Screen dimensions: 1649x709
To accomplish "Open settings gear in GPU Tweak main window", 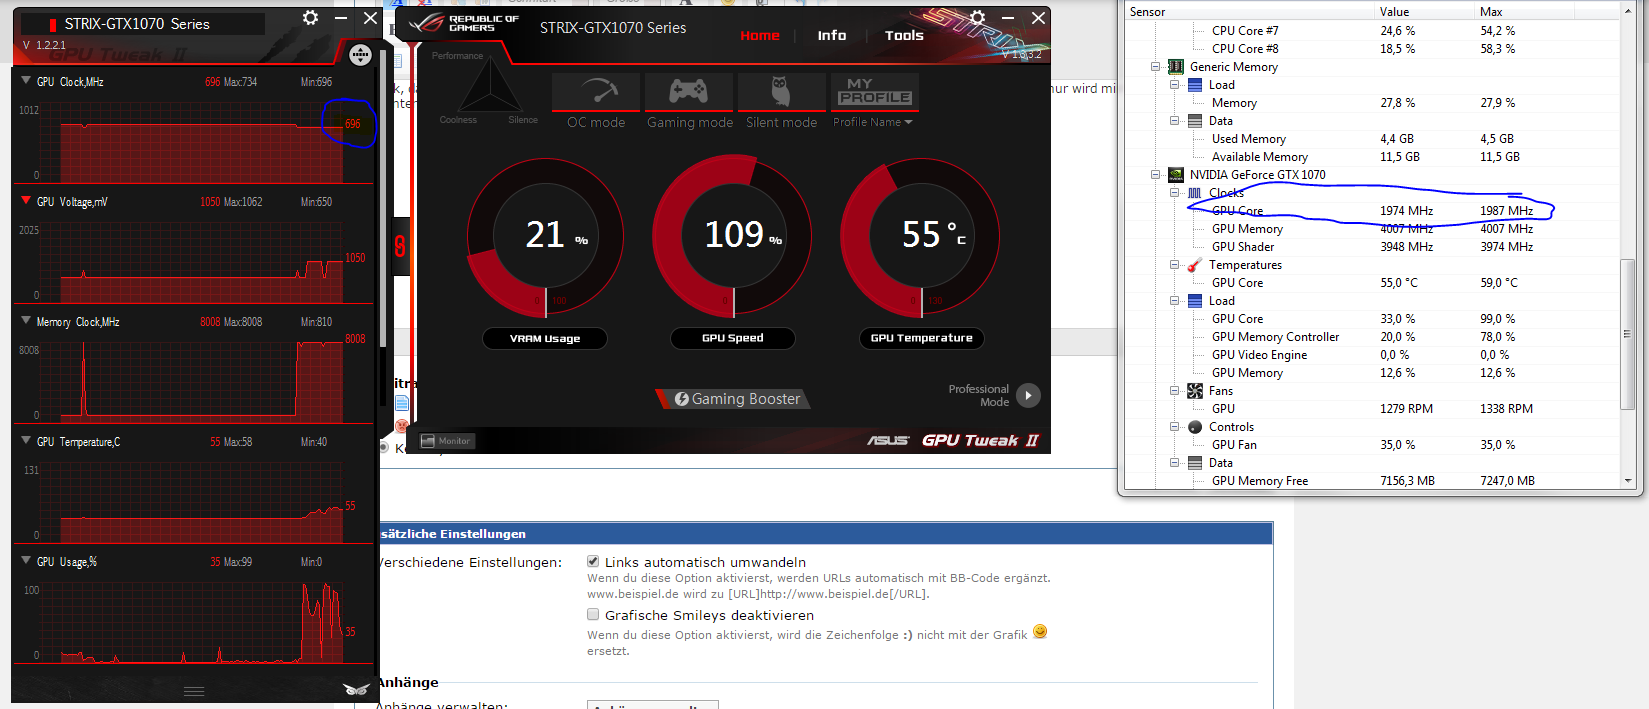I will coord(978,17).
